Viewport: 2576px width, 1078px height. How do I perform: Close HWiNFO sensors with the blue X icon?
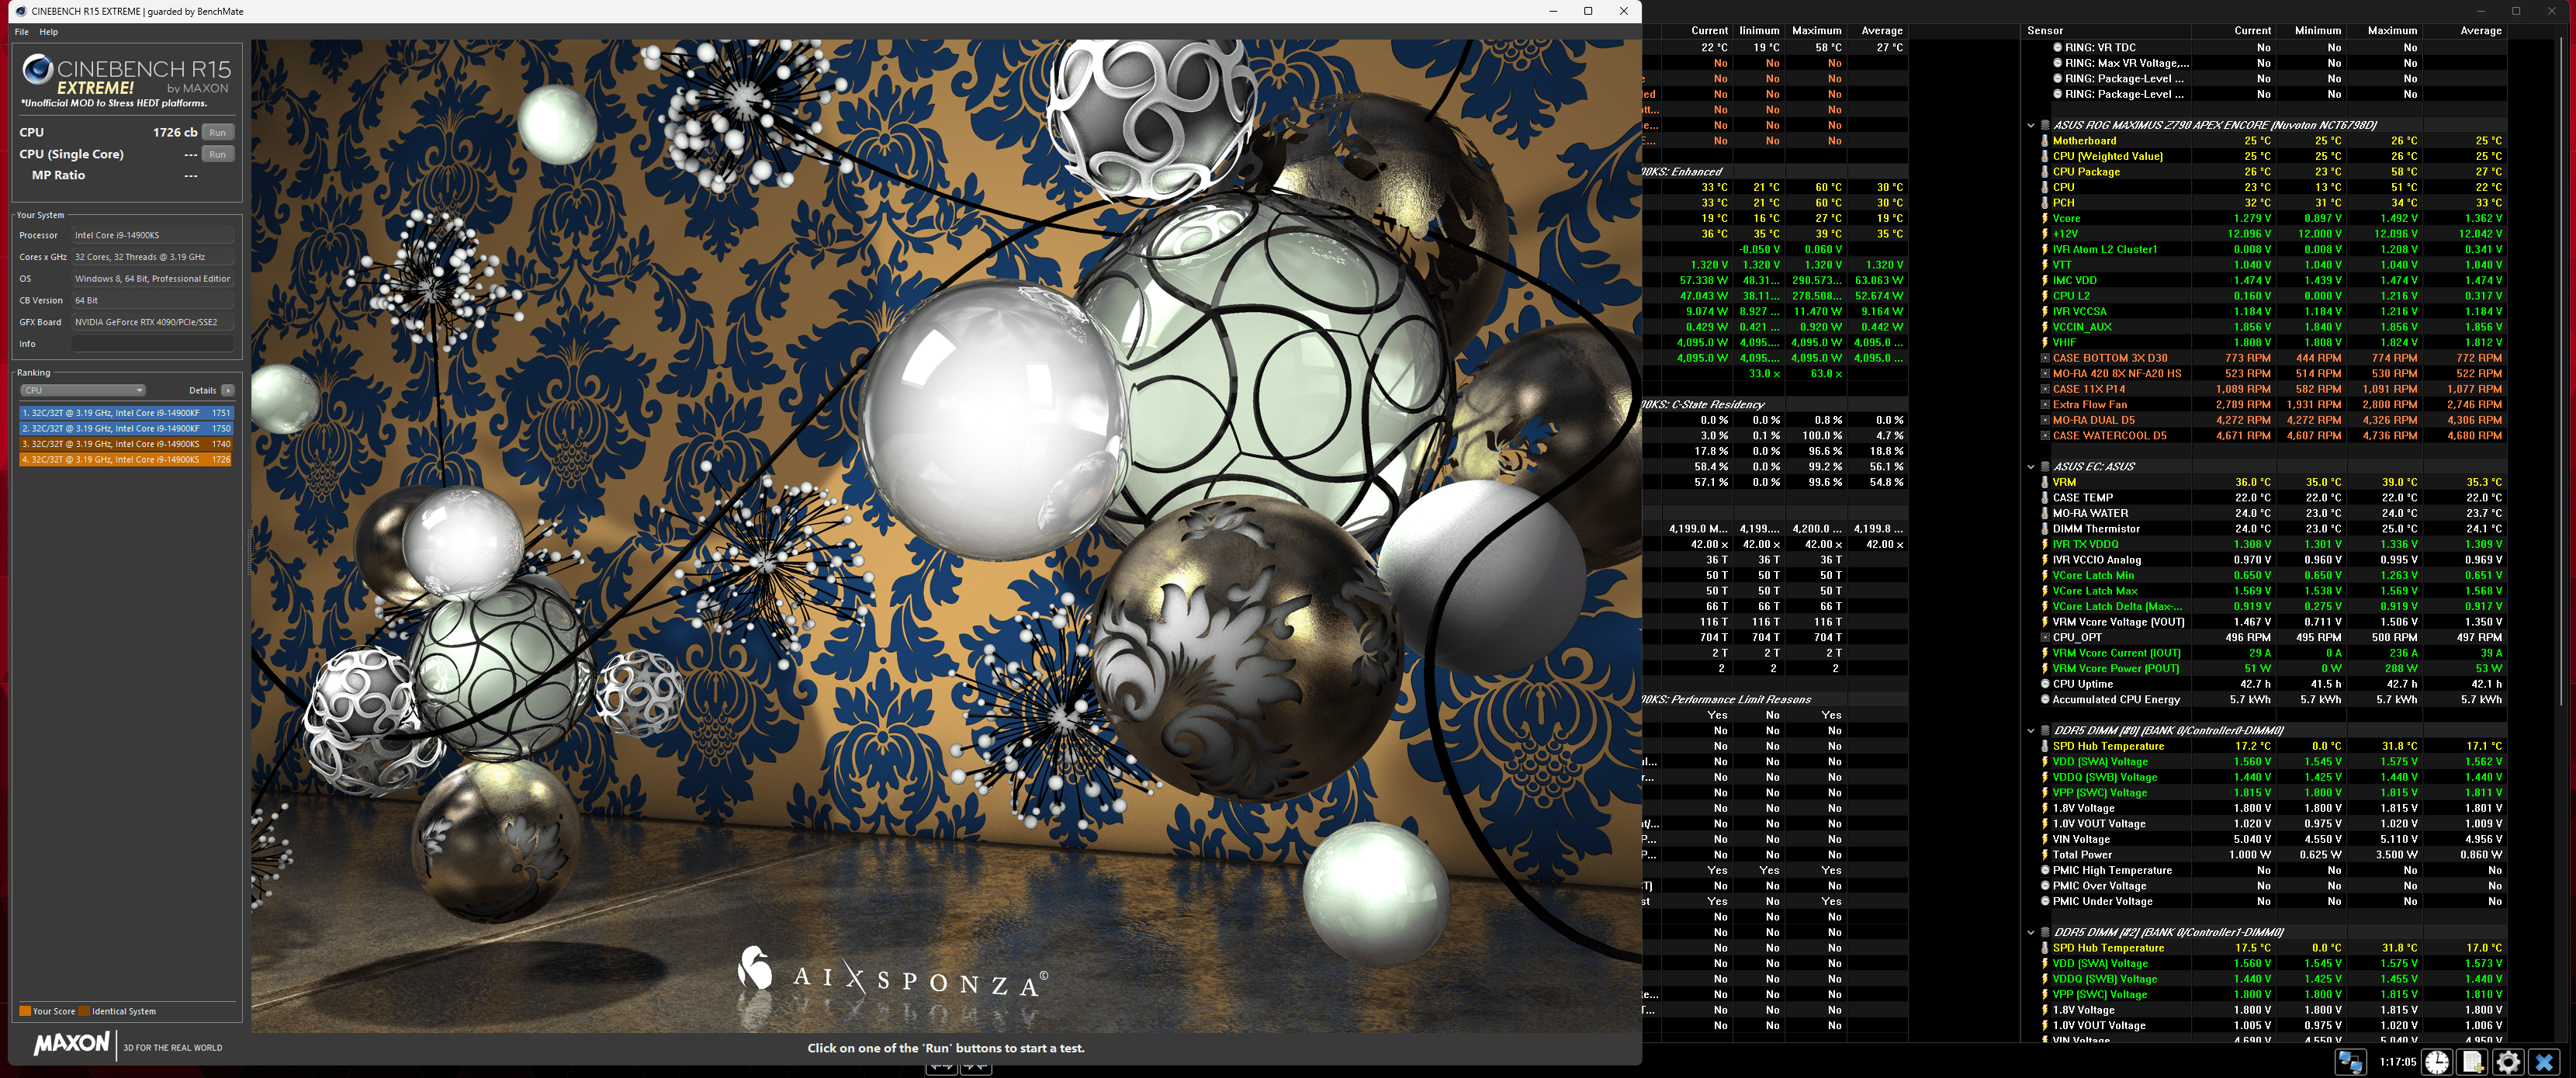click(x=2544, y=1061)
